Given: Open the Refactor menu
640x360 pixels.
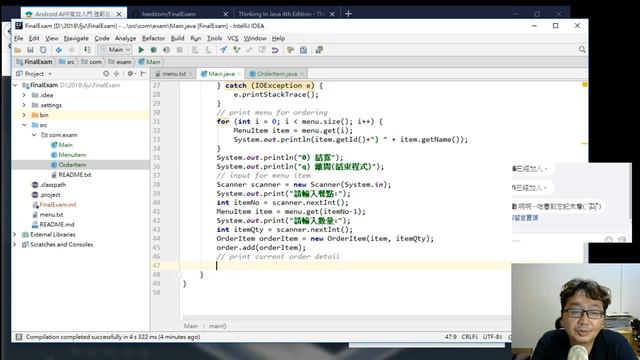Looking at the screenshot, I should click(153, 38).
